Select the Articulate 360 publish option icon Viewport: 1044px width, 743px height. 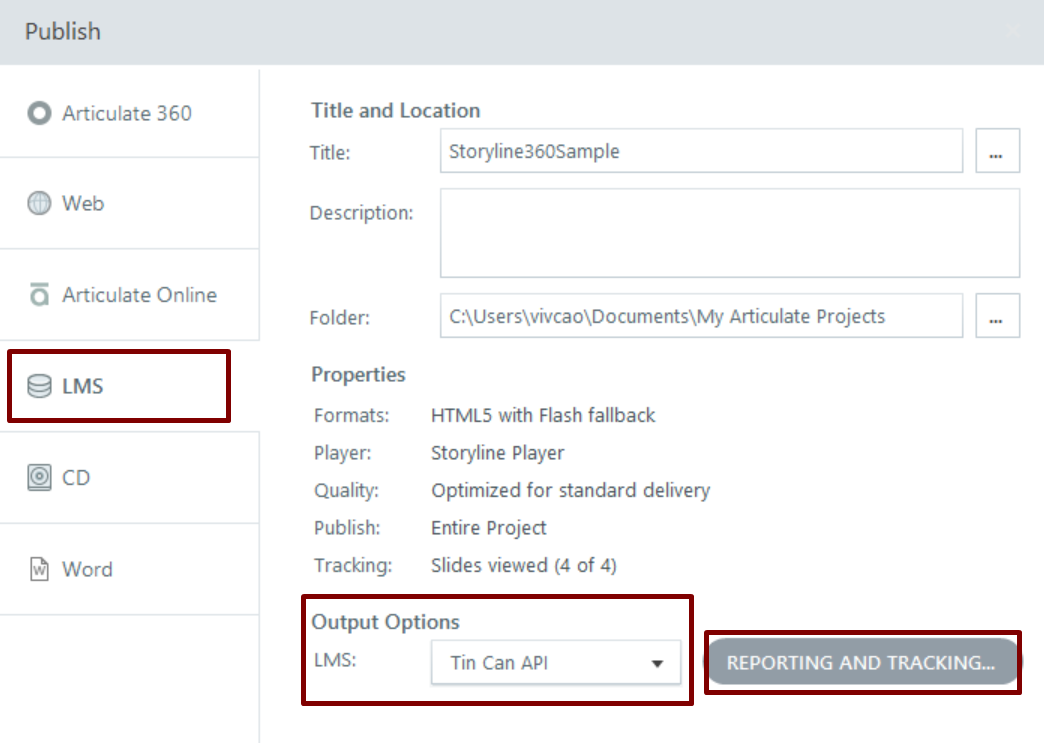pyautogui.click(x=39, y=113)
